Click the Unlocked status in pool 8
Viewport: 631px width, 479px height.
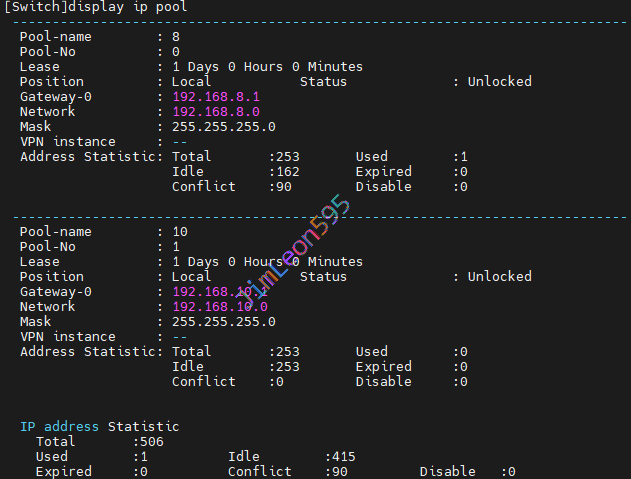coord(499,82)
